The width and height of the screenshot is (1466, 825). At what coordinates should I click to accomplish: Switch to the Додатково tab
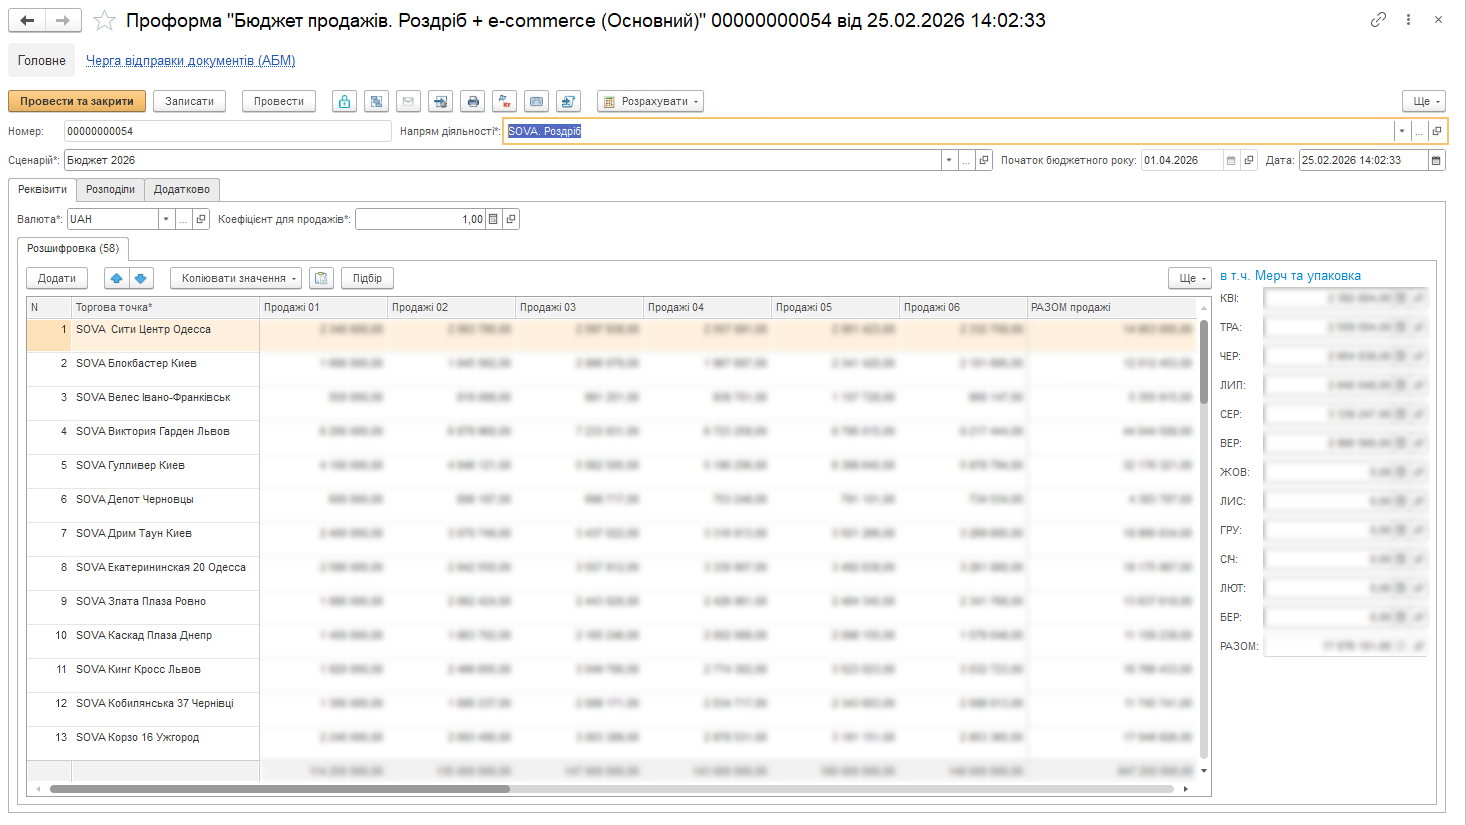click(x=182, y=189)
